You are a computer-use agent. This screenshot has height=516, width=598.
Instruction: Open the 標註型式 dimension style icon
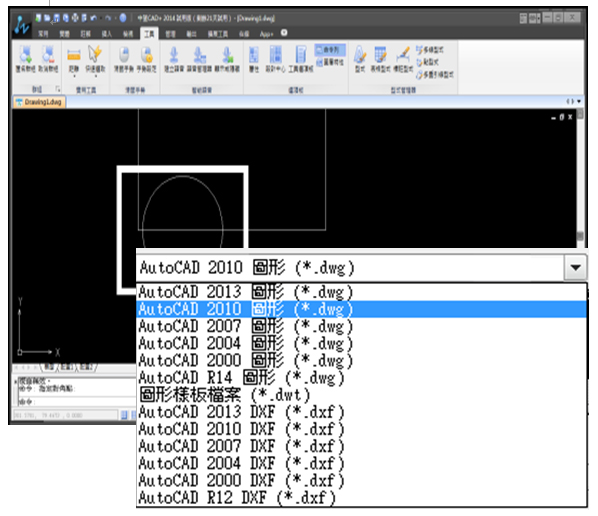point(403,58)
